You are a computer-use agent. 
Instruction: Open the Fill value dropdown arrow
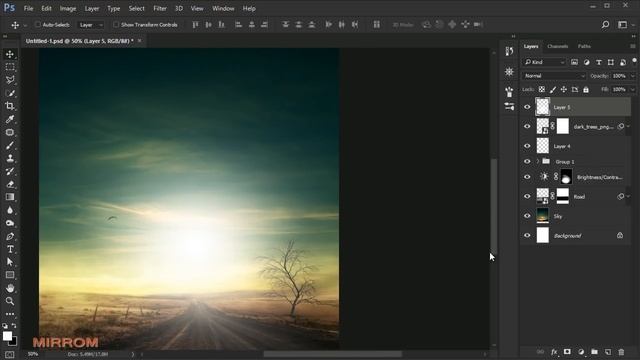633,89
